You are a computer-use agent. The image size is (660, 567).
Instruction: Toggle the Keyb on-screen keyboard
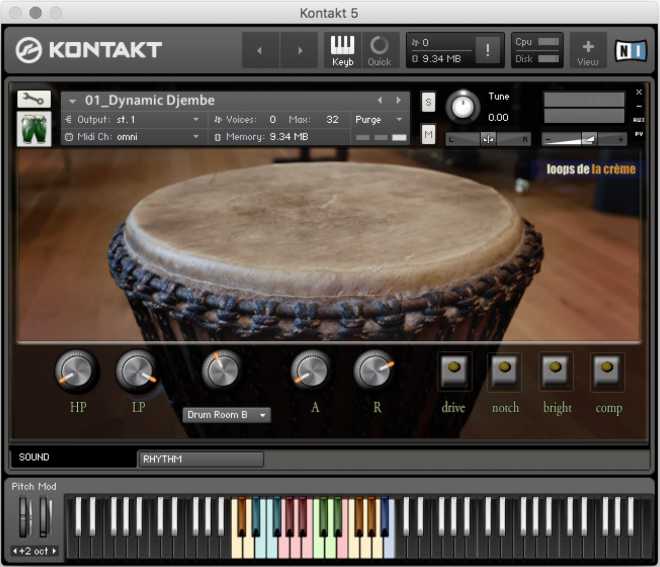[x=342, y=51]
